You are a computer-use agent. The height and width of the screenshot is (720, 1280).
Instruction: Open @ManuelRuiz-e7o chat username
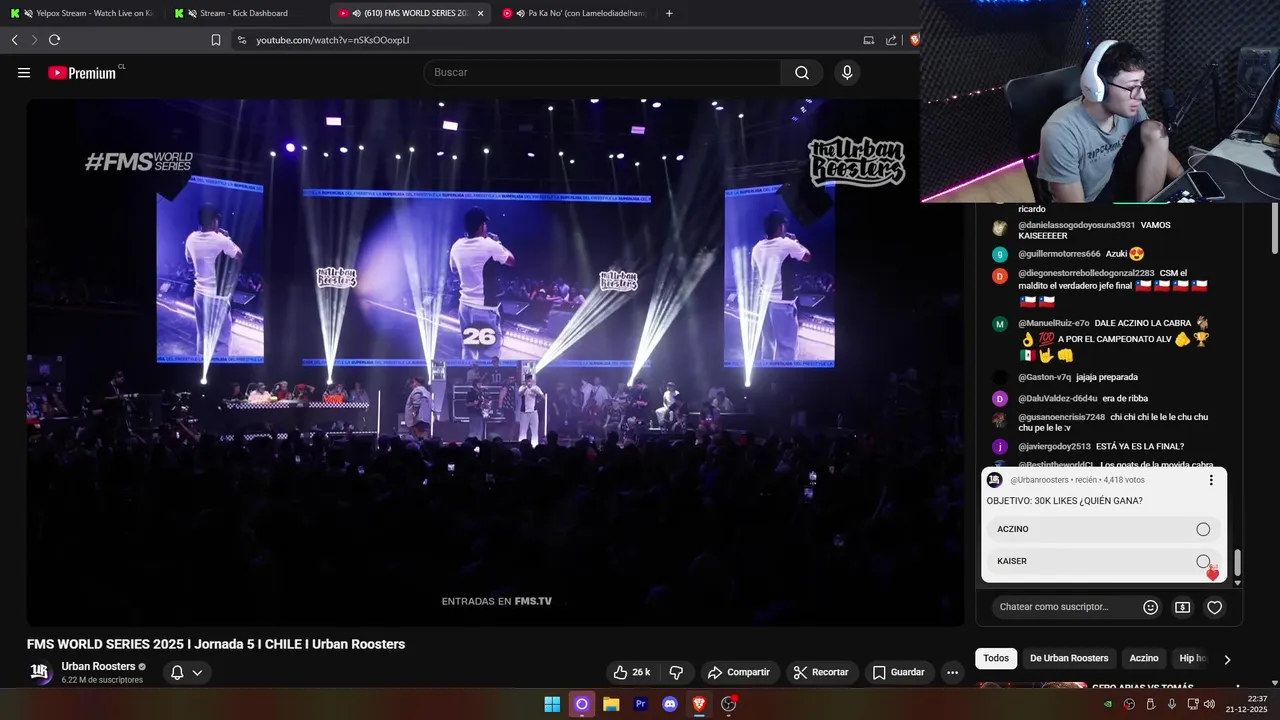click(x=1054, y=323)
